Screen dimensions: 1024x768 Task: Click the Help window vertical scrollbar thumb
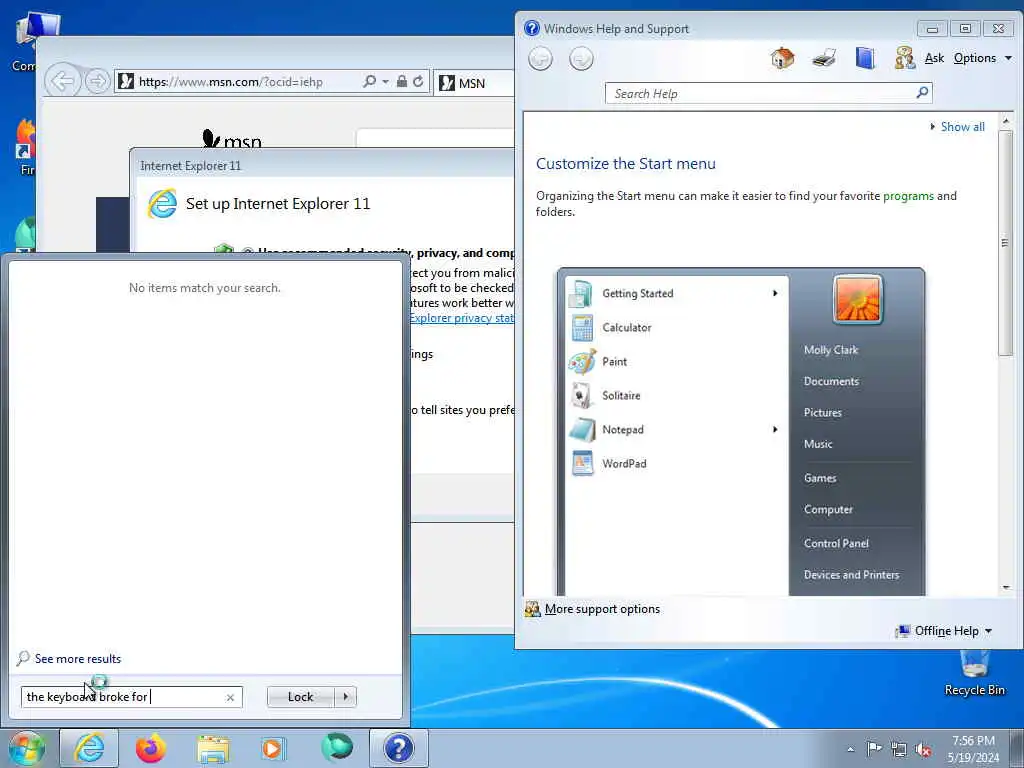pos(1006,243)
